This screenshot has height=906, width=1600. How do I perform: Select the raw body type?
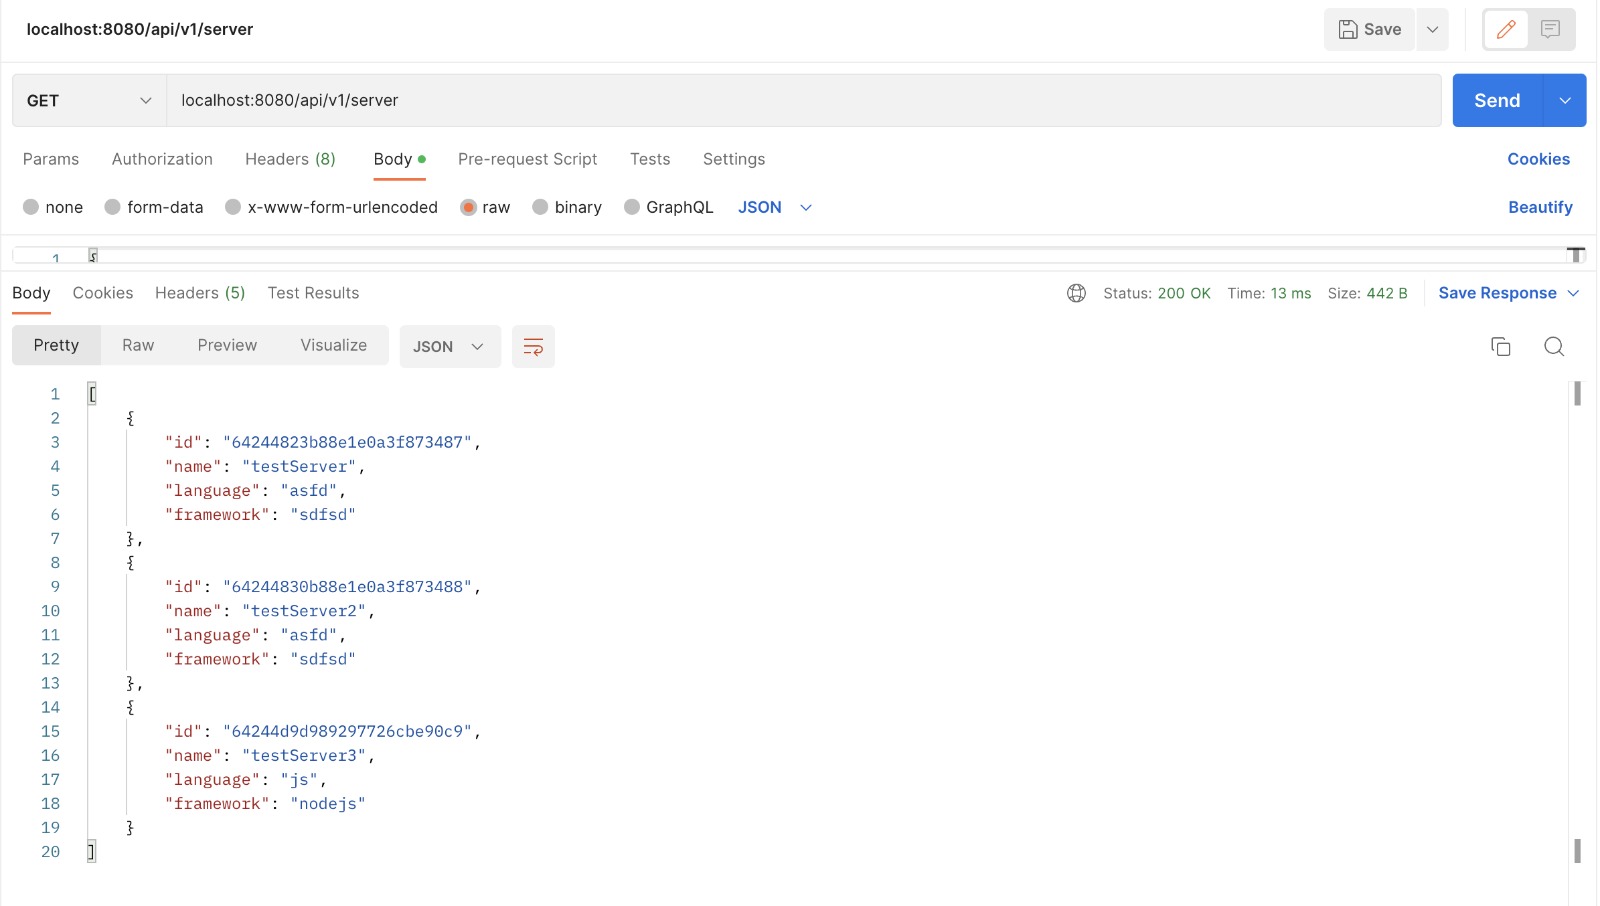(468, 207)
